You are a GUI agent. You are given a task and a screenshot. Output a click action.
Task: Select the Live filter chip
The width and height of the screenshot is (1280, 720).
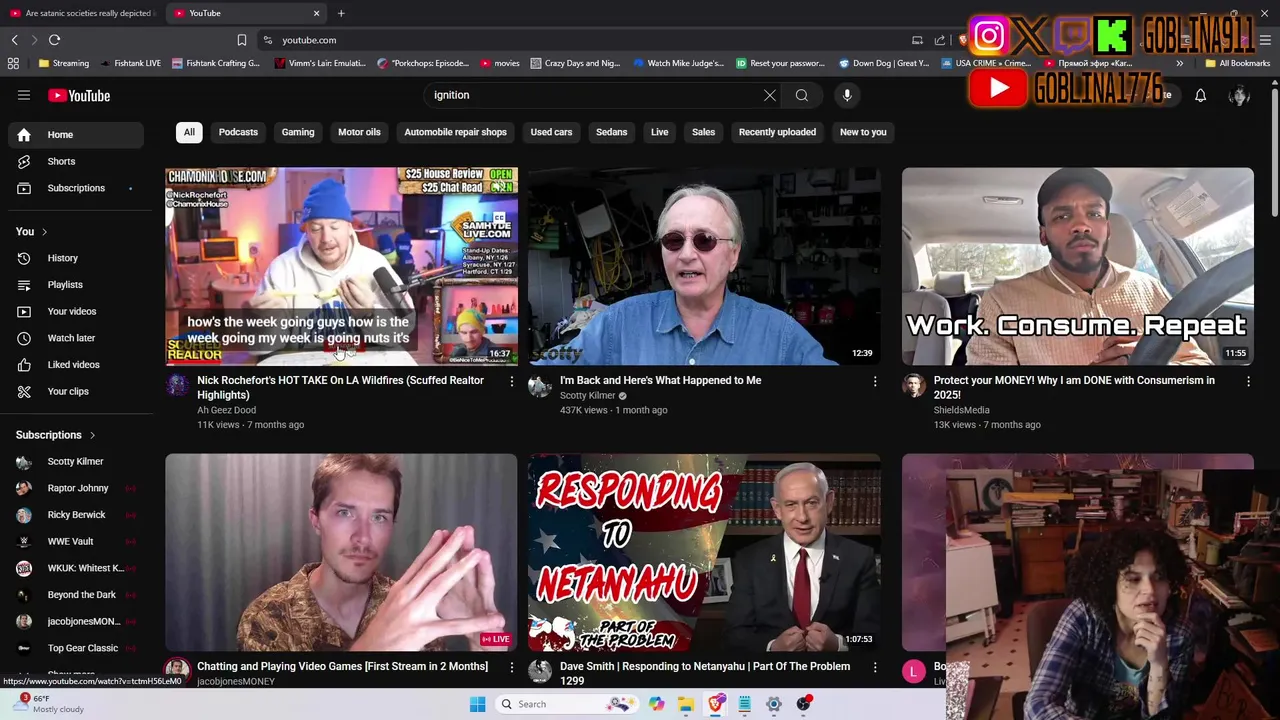pyautogui.click(x=660, y=132)
